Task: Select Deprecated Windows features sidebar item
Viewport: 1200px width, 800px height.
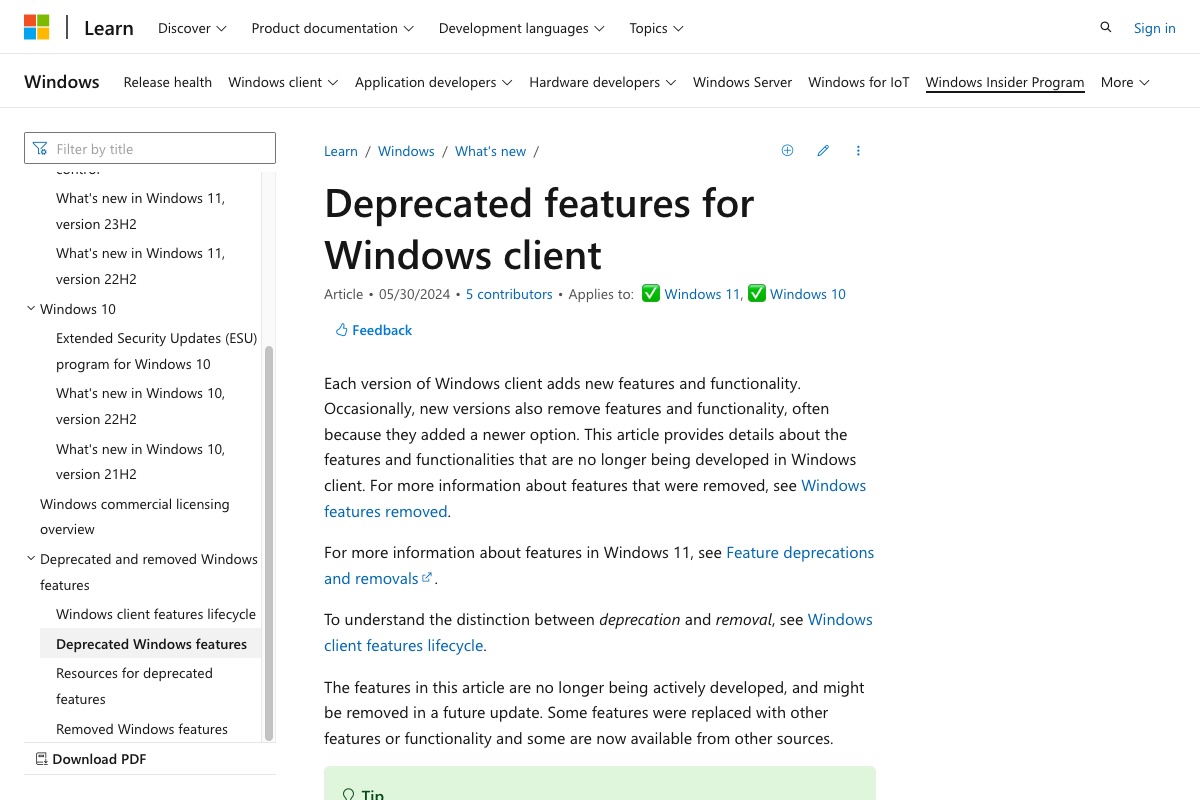Action: click(x=151, y=644)
